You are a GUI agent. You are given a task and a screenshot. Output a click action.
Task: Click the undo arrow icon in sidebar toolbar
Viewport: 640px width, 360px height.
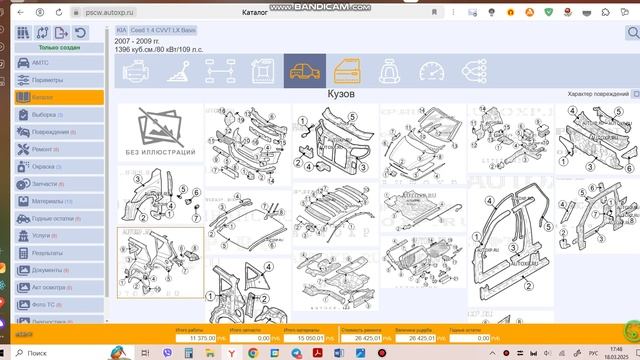[x=80, y=33]
